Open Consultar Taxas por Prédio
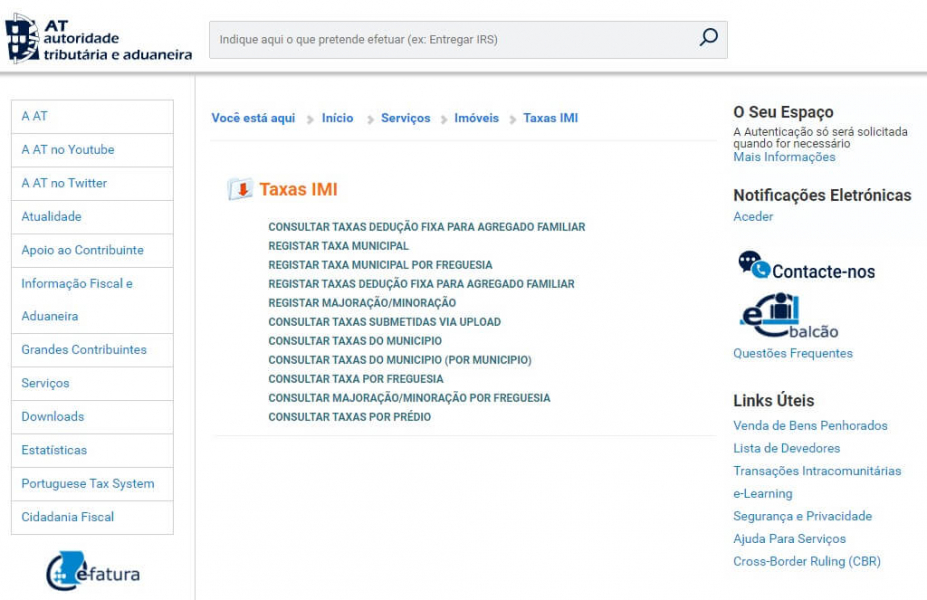Screen dimensions: 927x600 [x=349, y=417]
